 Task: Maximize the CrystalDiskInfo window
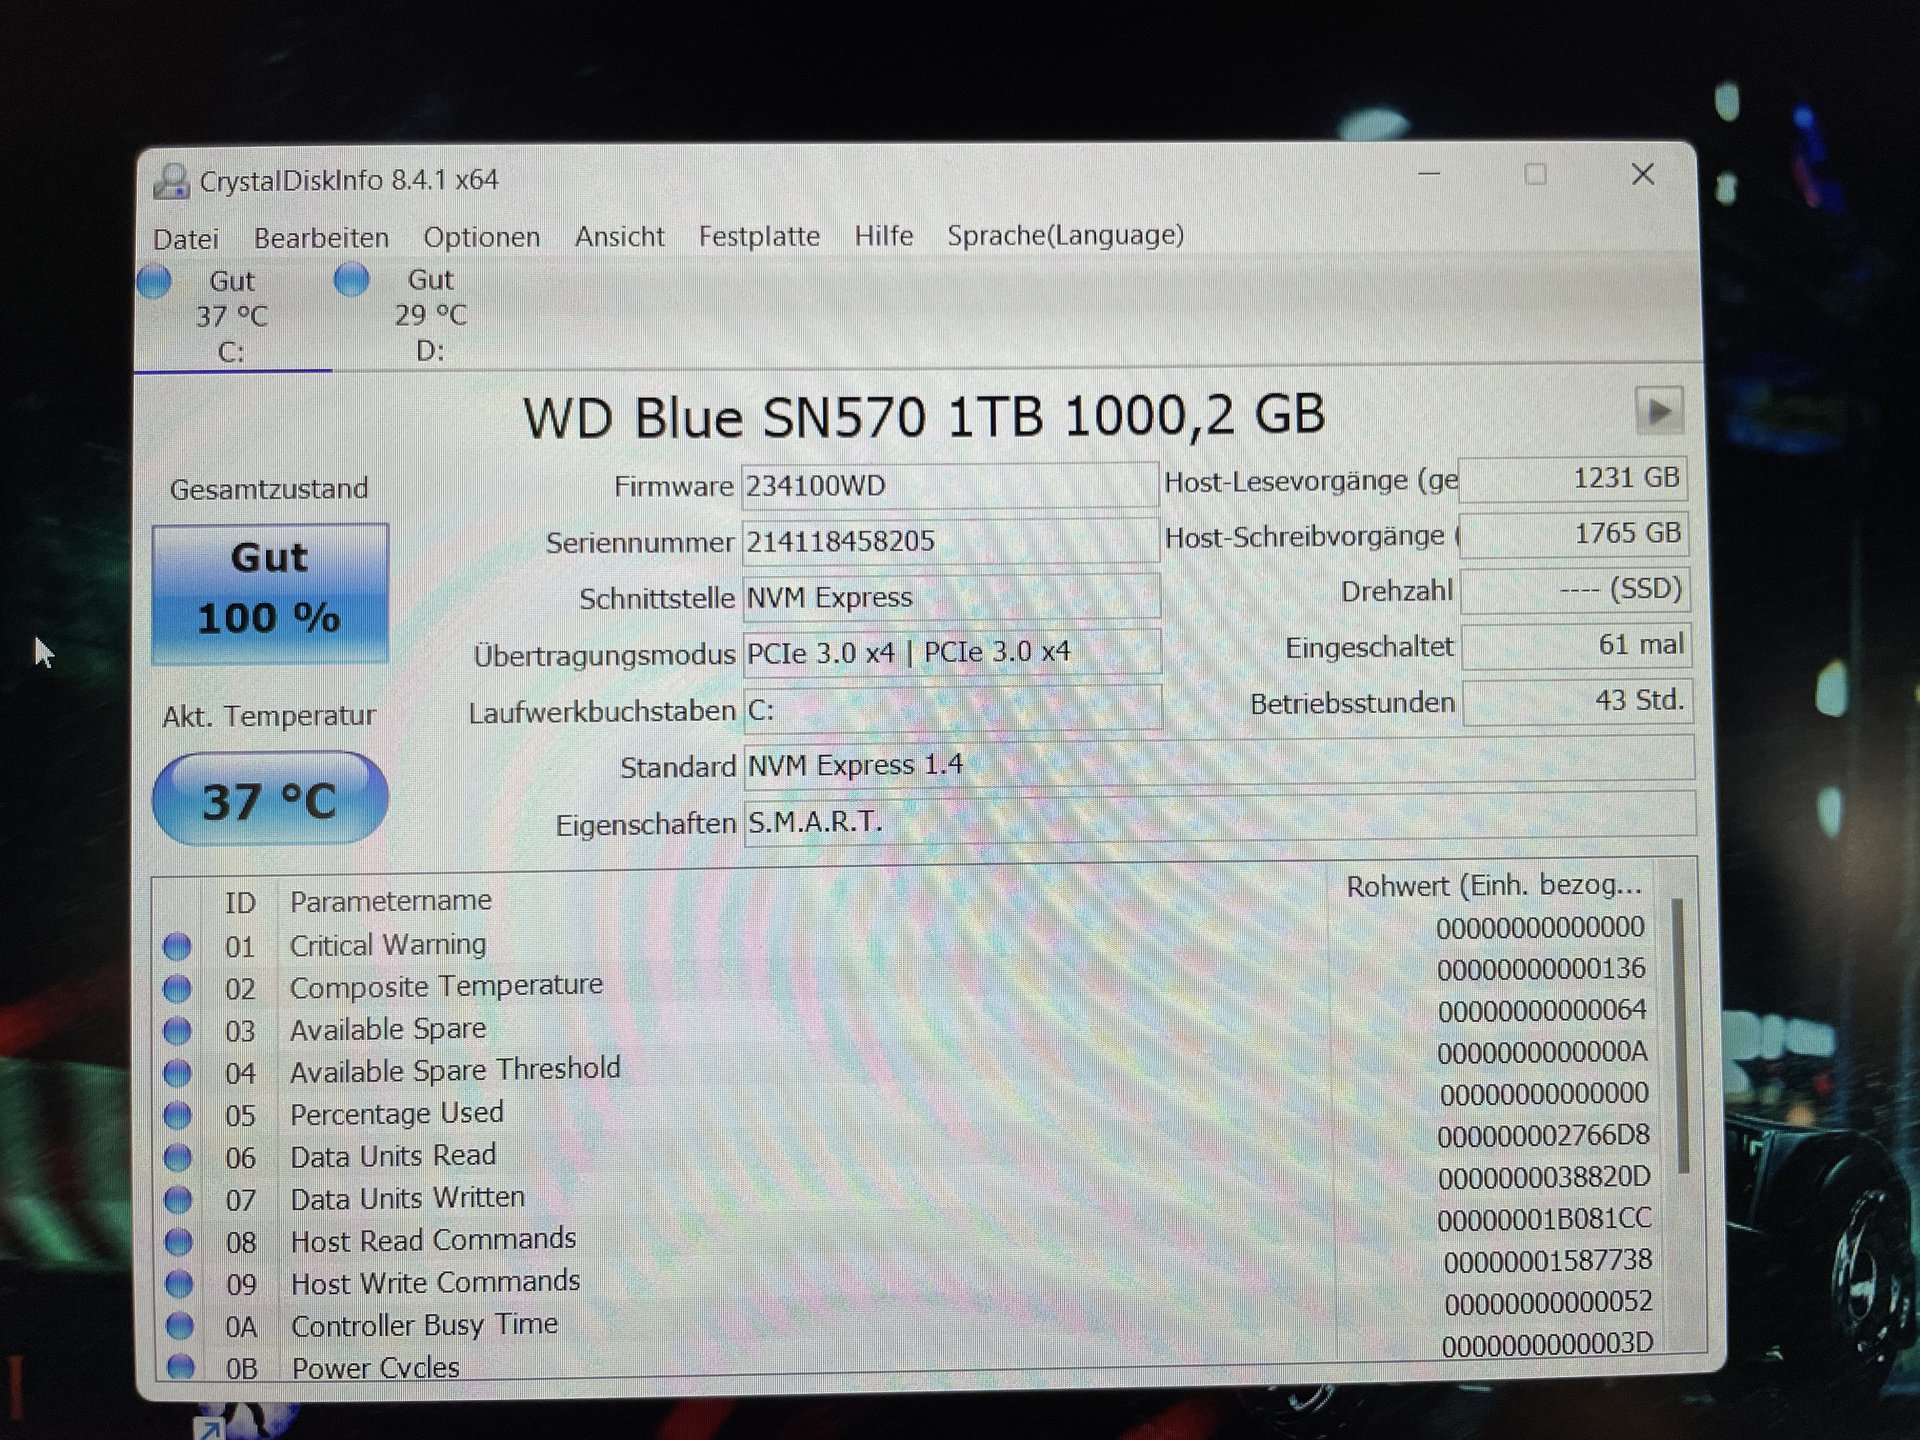pyautogui.click(x=1535, y=175)
